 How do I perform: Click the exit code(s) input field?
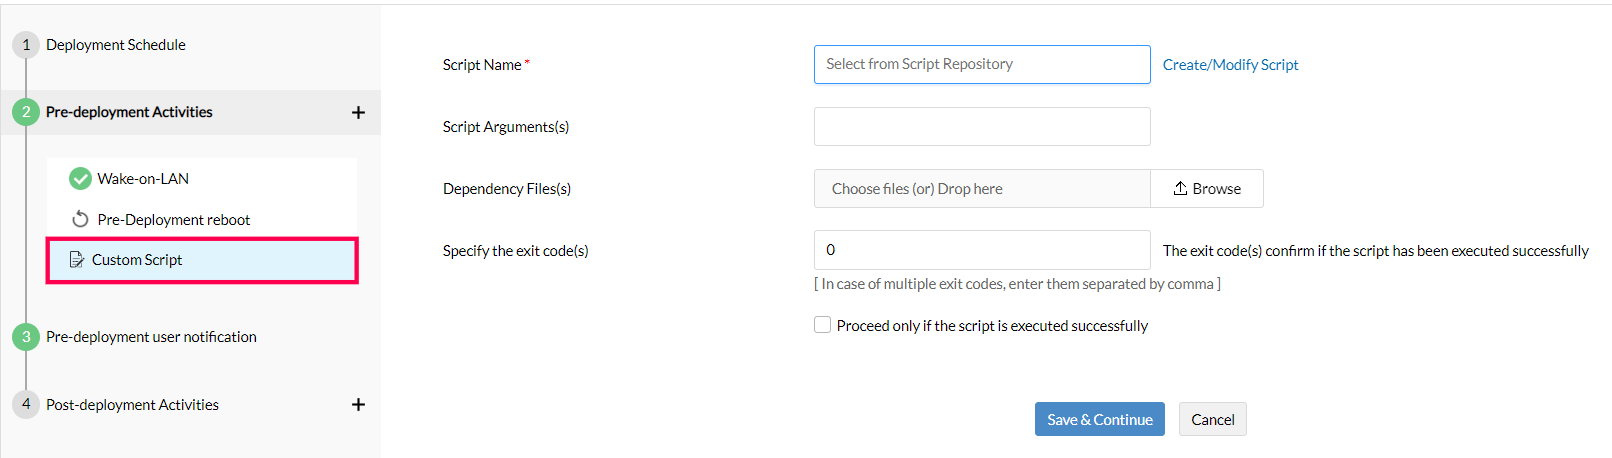[981, 250]
